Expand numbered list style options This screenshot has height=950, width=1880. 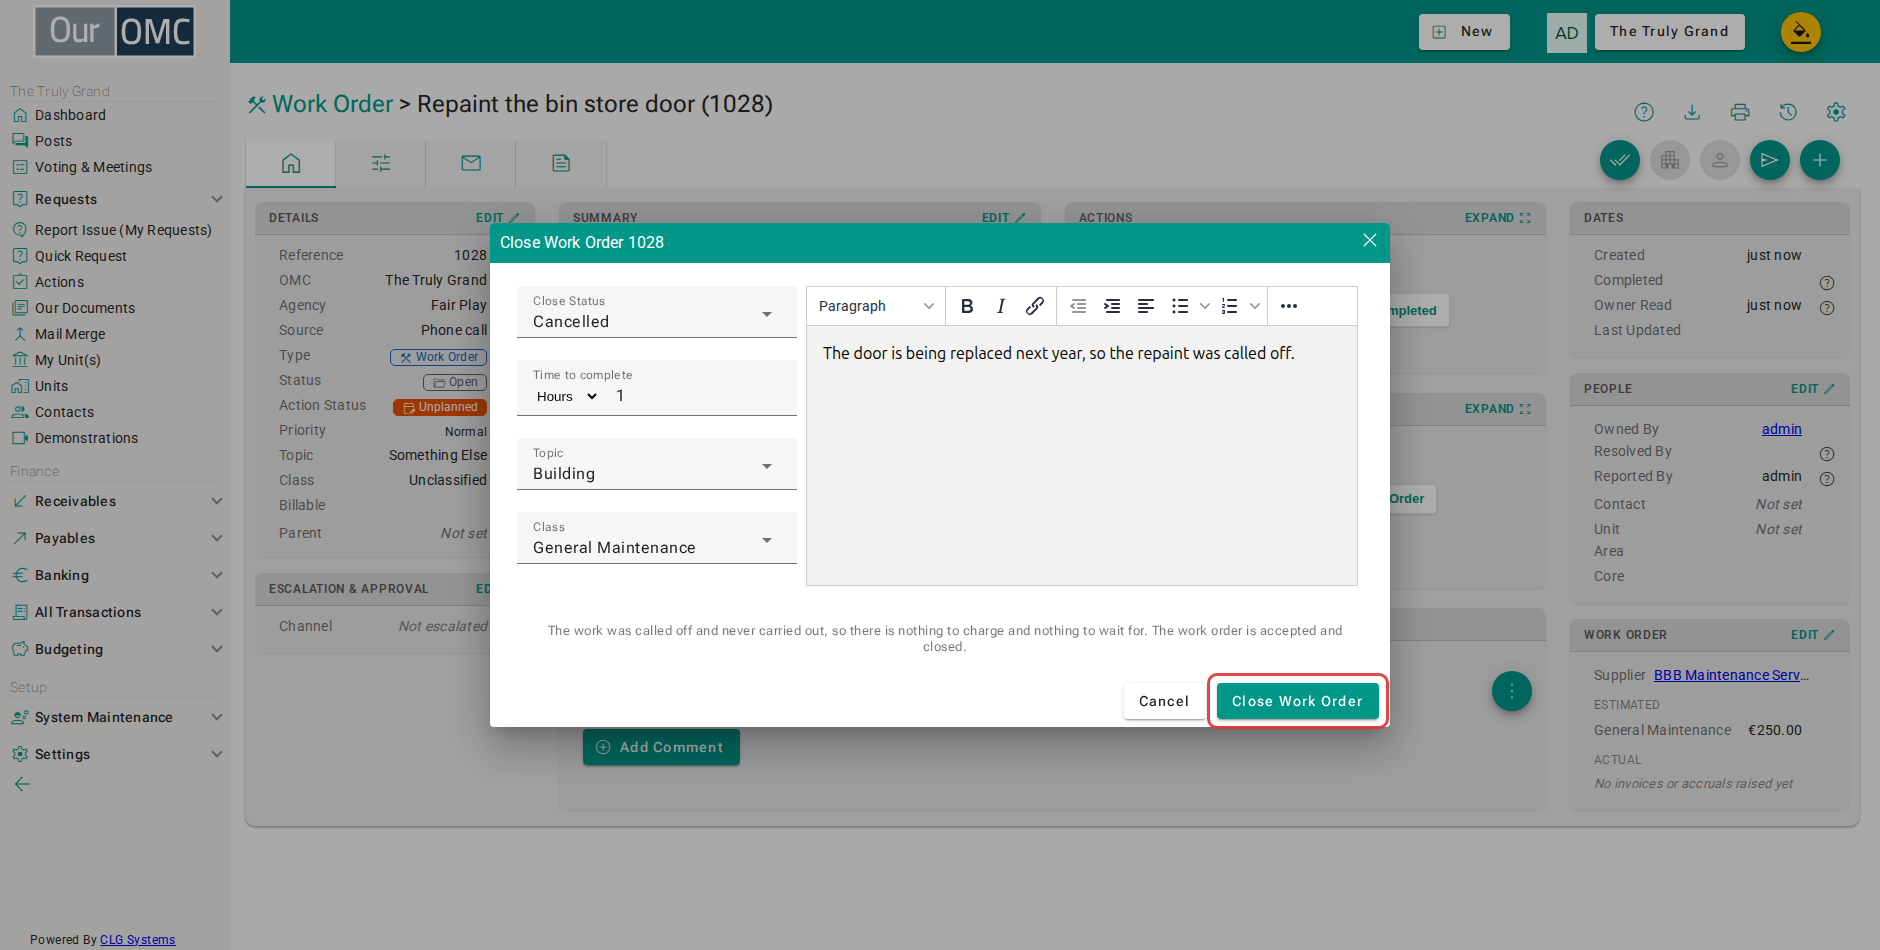pos(1254,306)
